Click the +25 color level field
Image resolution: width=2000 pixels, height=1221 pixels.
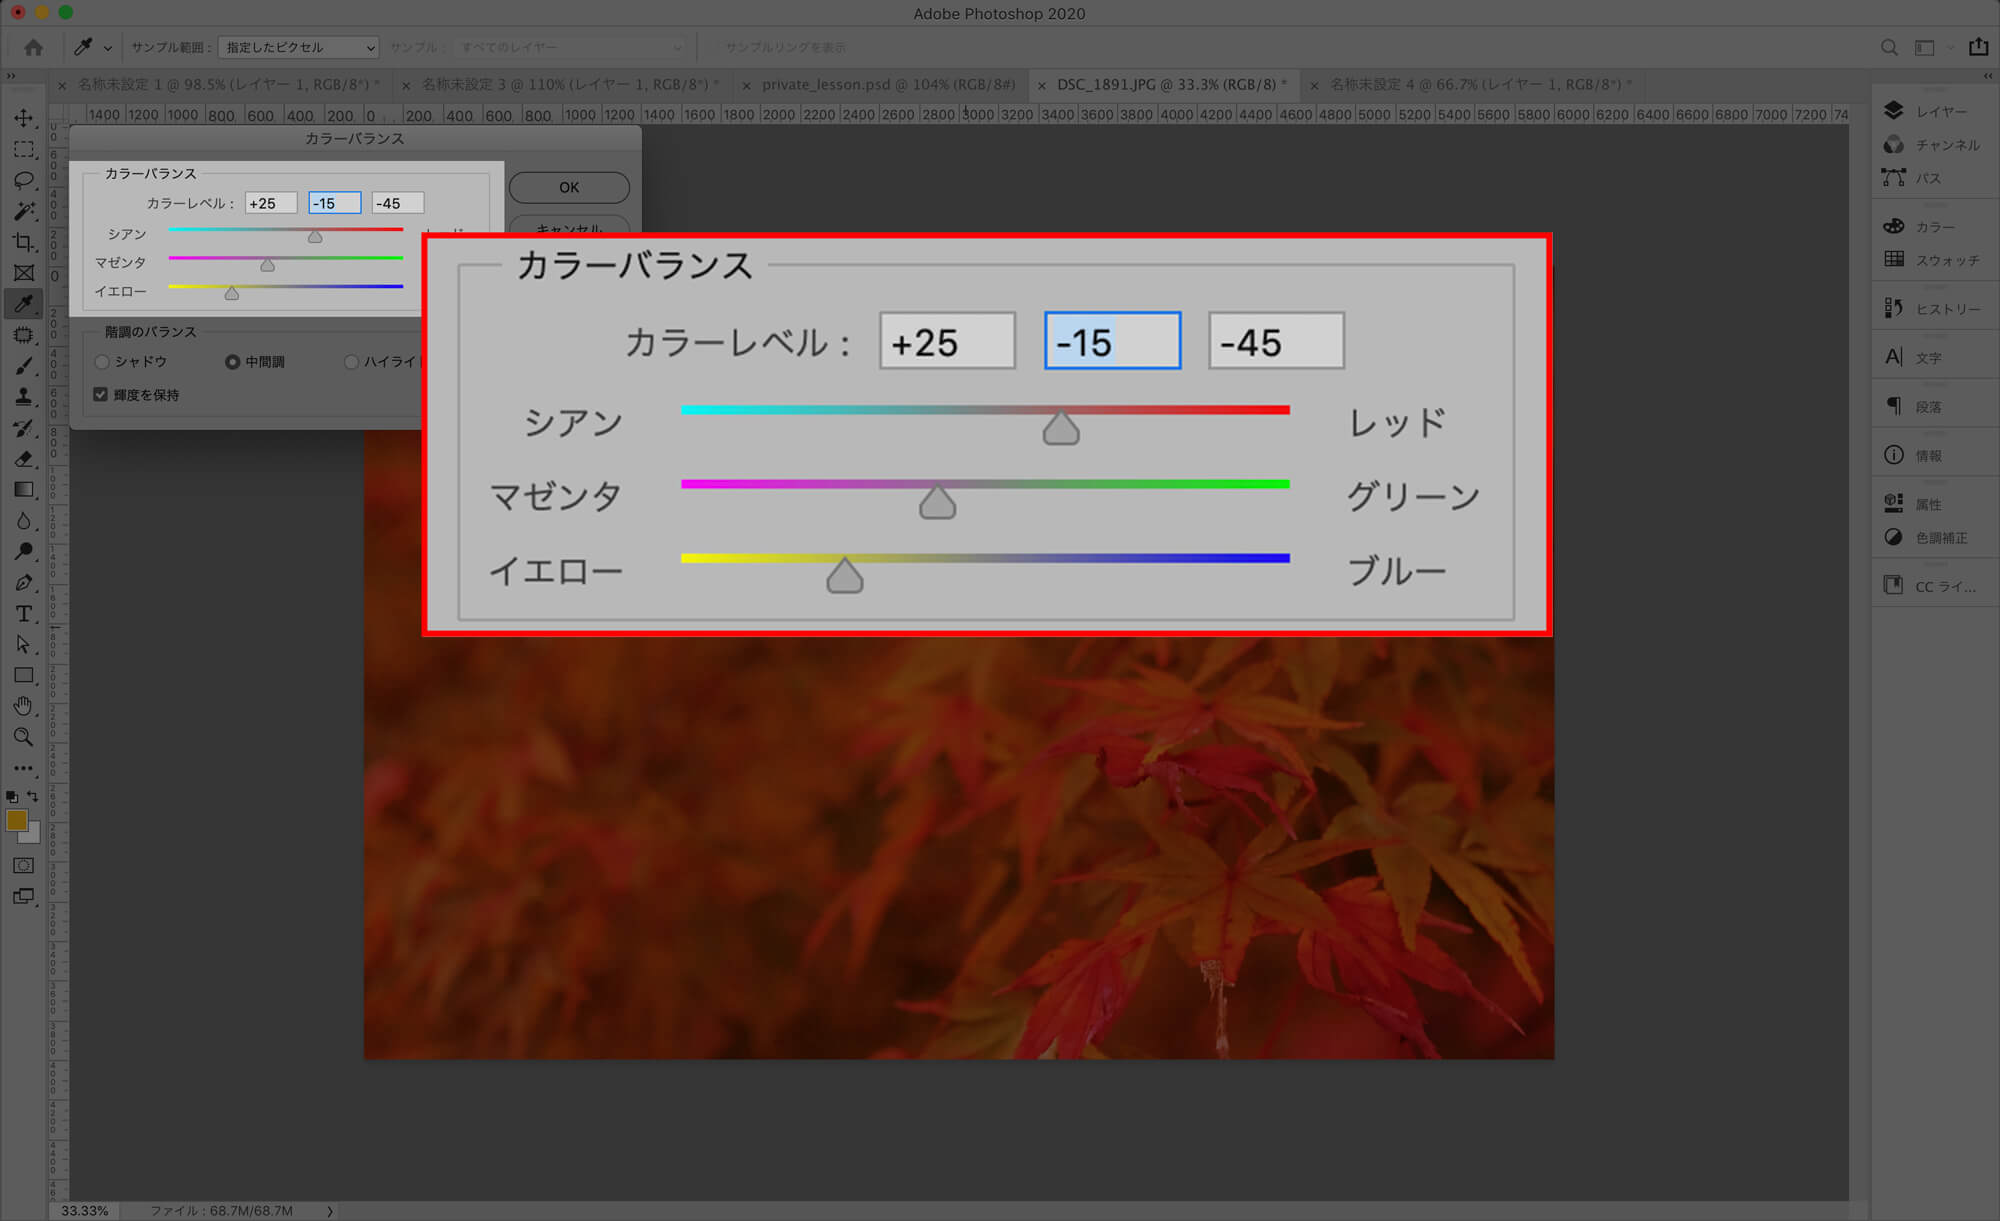pyautogui.click(x=271, y=203)
